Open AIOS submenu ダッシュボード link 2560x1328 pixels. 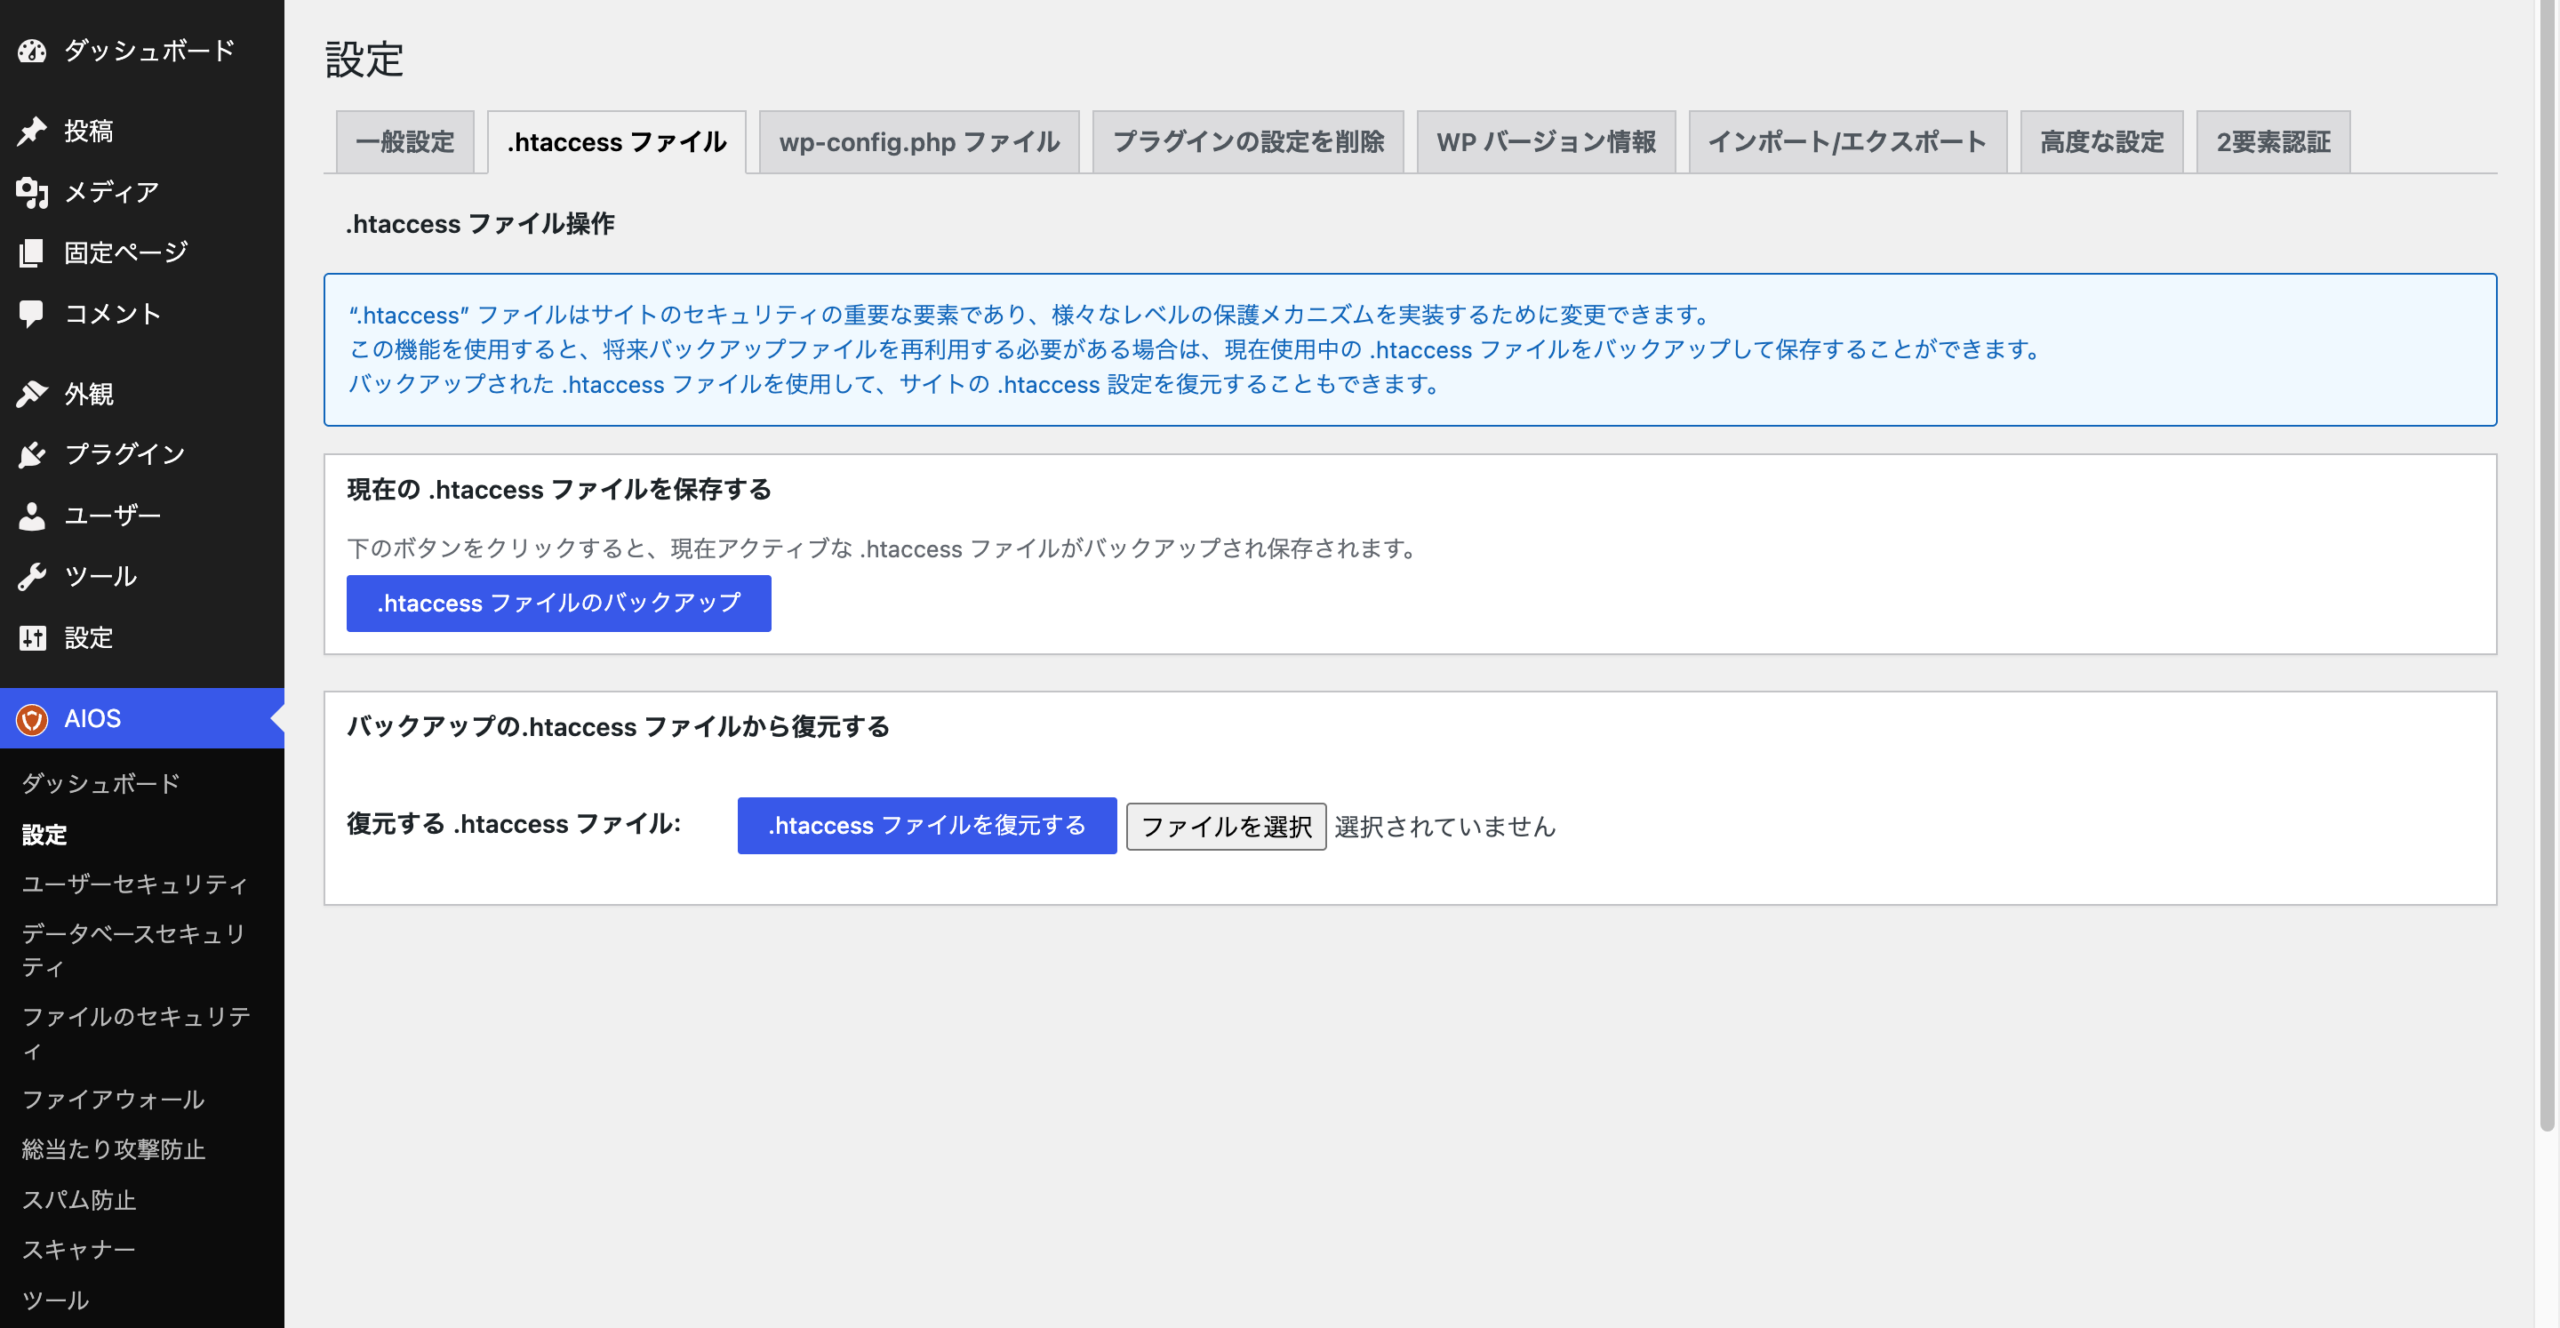click(101, 783)
